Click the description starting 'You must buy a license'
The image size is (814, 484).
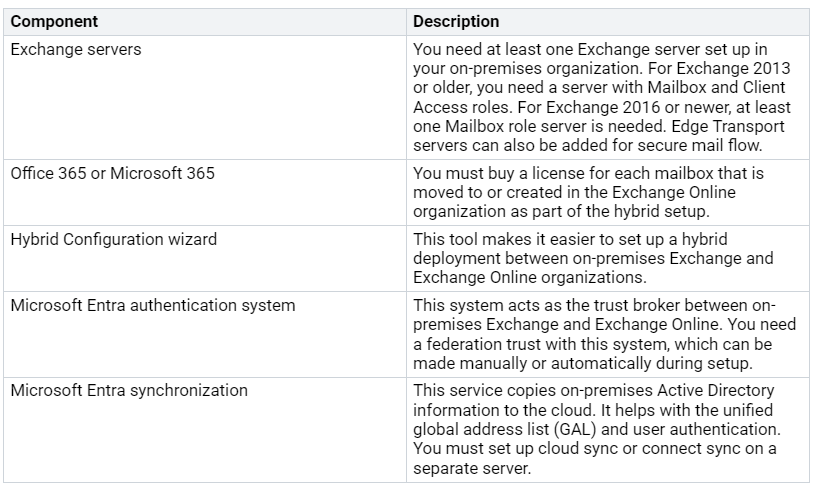coord(607,193)
